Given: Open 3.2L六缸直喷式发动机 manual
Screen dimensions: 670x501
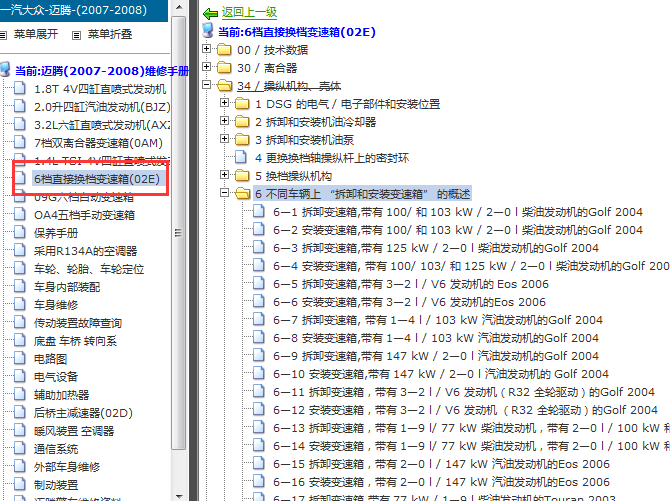Looking at the screenshot, I should 102,125.
